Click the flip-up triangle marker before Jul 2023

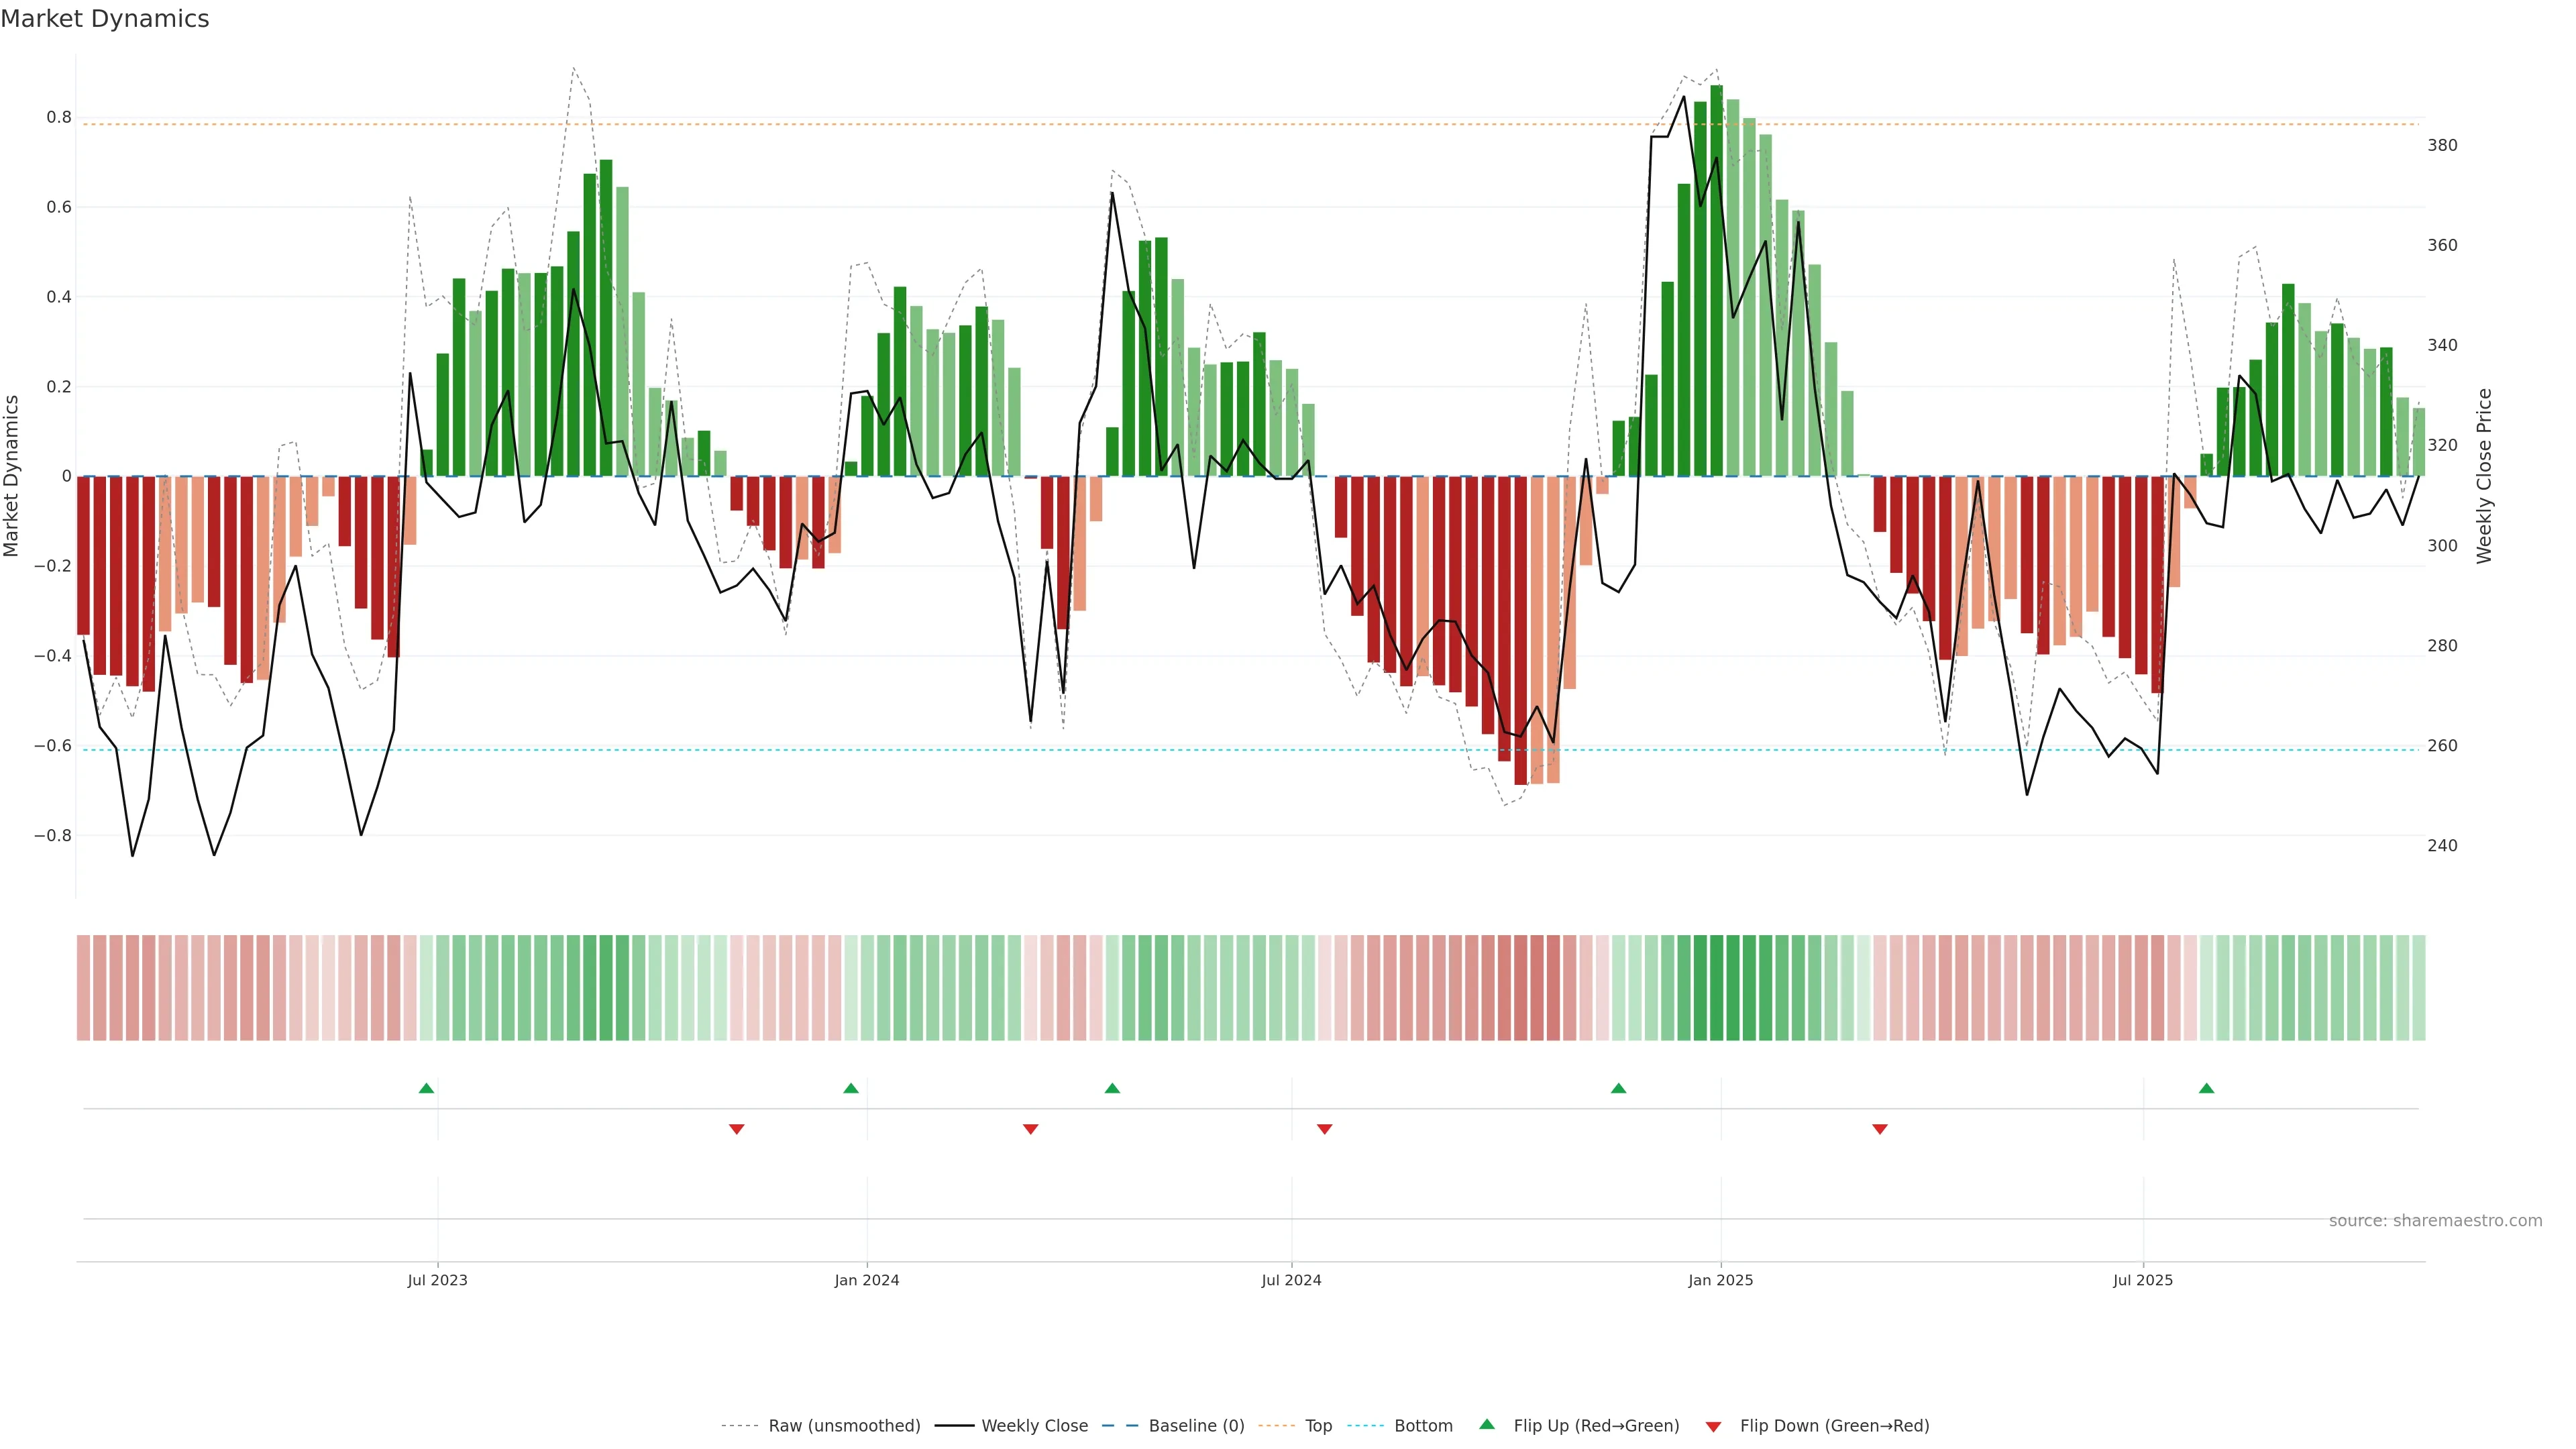tap(426, 1088)
